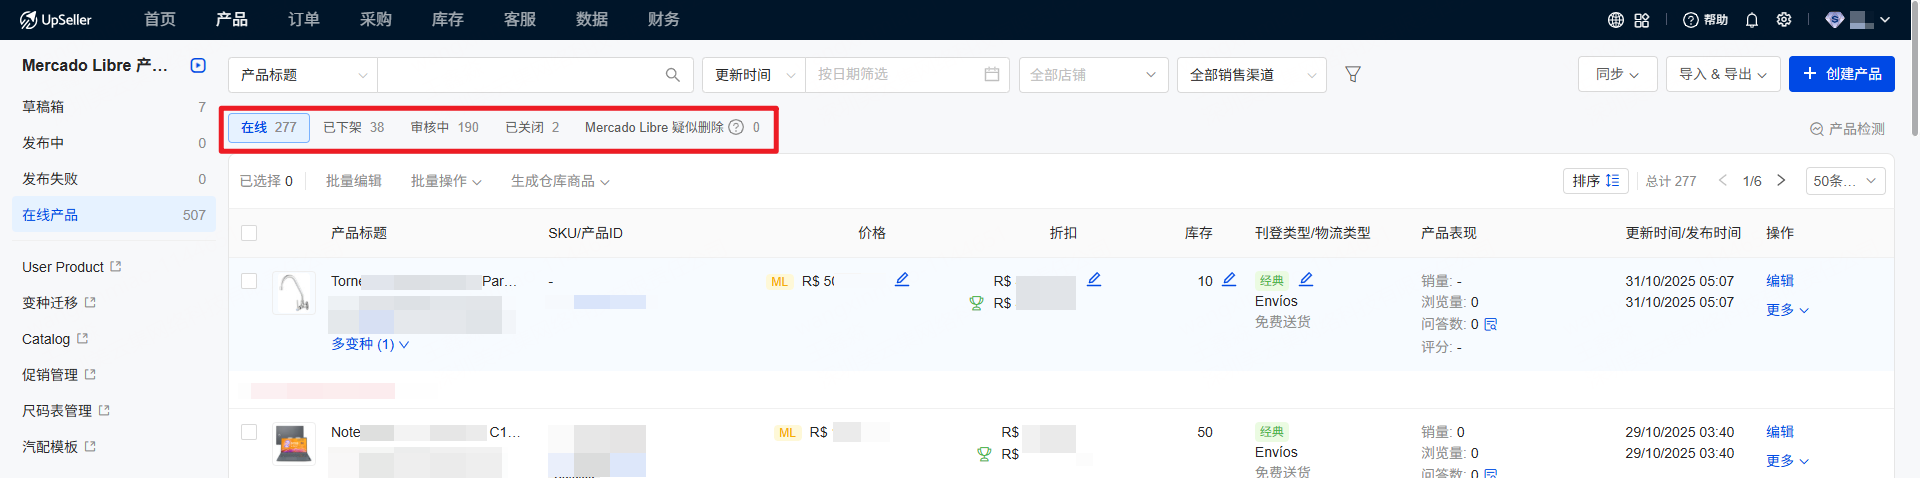This screenshot has width=1920, height=478.
Task: Check the Torneira product row checkbox
Action: tap(249, 281)
